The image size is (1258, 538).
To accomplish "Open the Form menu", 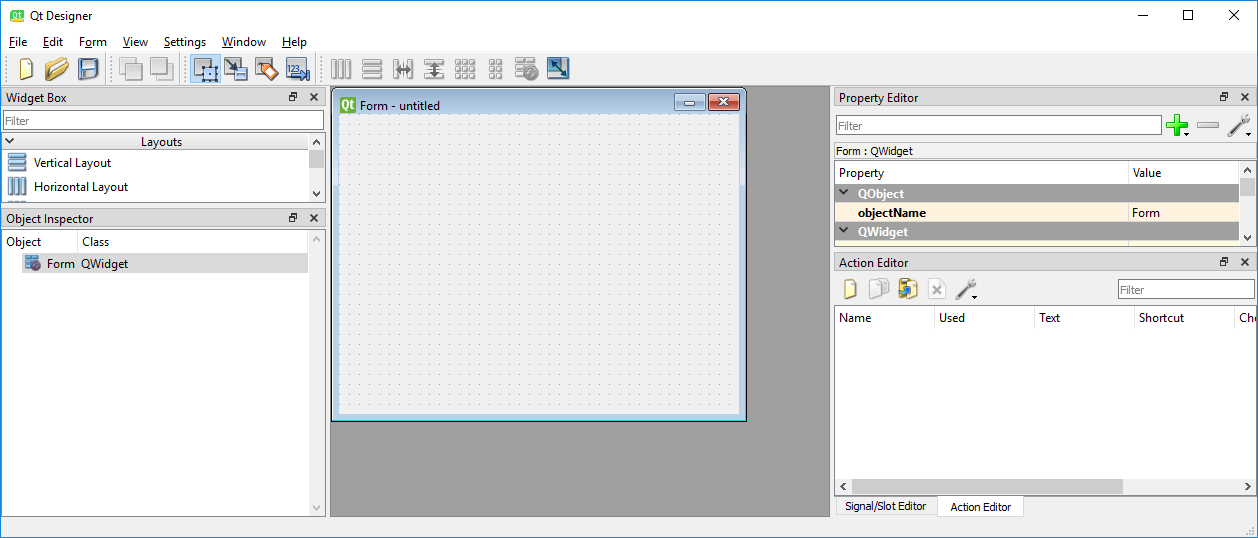I will tap(93, 42).
